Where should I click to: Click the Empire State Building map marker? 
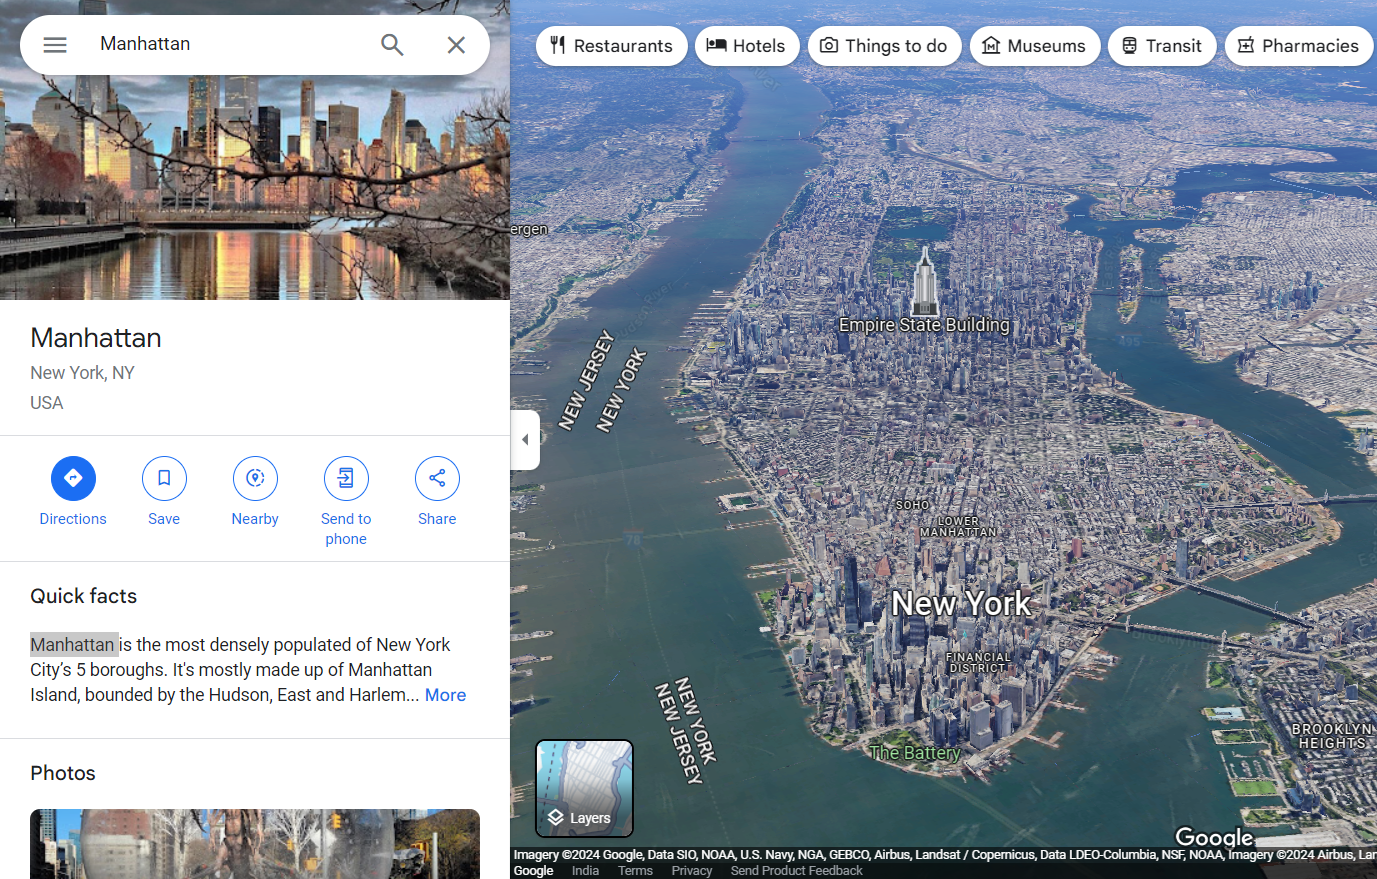point(925,281)
